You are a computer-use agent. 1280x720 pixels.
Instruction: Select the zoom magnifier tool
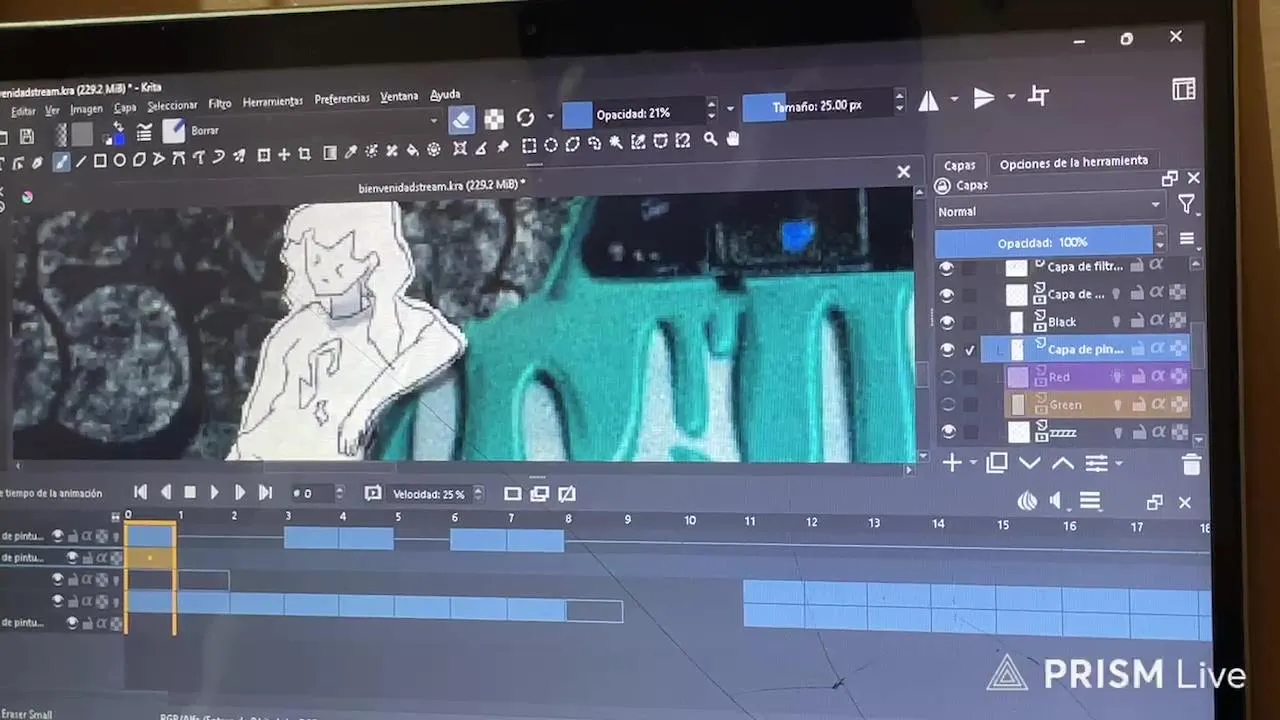(710, 140)
